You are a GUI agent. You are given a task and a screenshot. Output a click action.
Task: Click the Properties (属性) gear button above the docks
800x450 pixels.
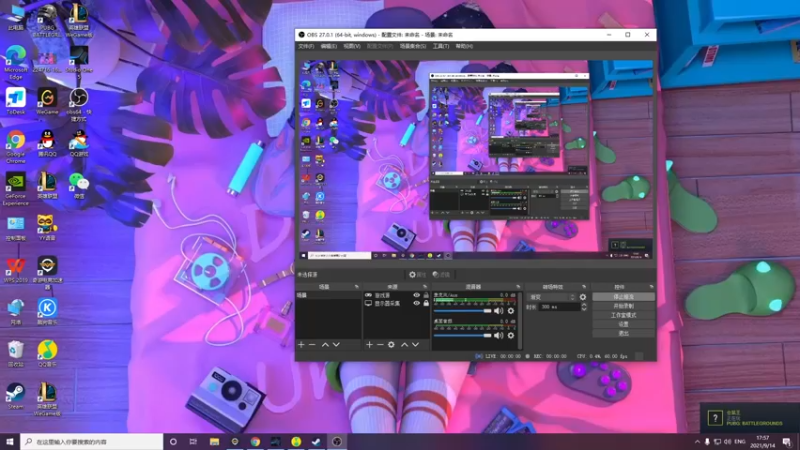[417, 274]
